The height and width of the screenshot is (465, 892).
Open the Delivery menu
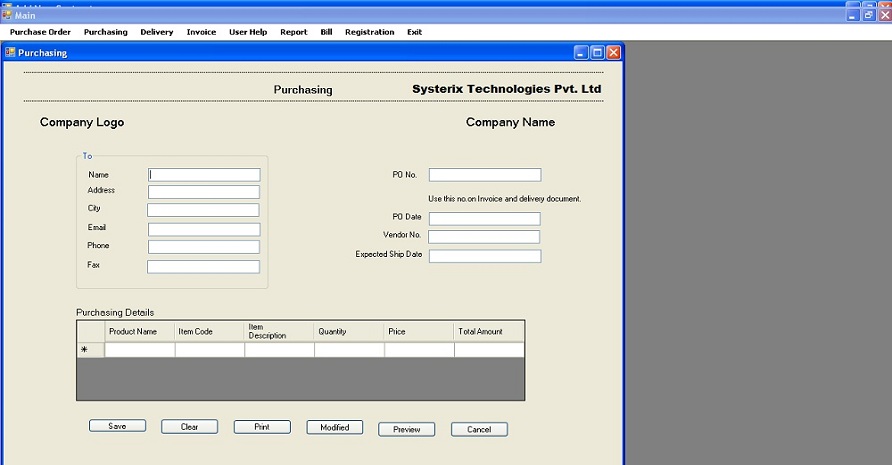click(156, 32)
